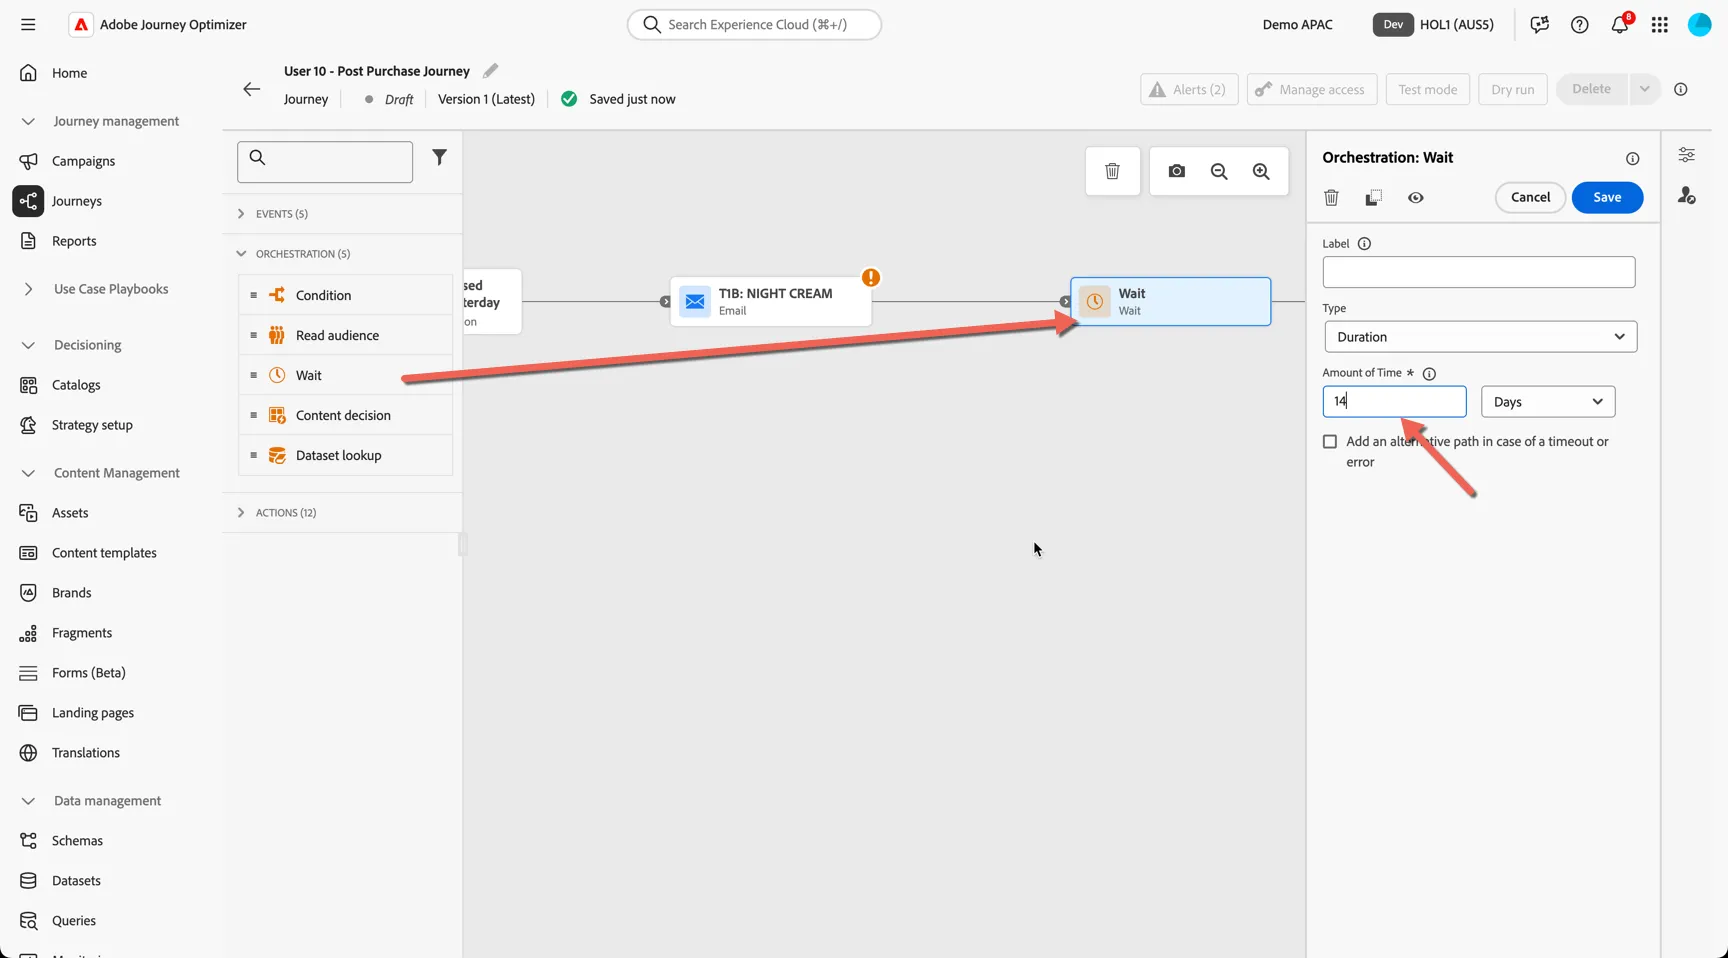Screen dimensions: 1728x958
Task: Zoom out the journey canvas
Action: [x=1219, y=171]
